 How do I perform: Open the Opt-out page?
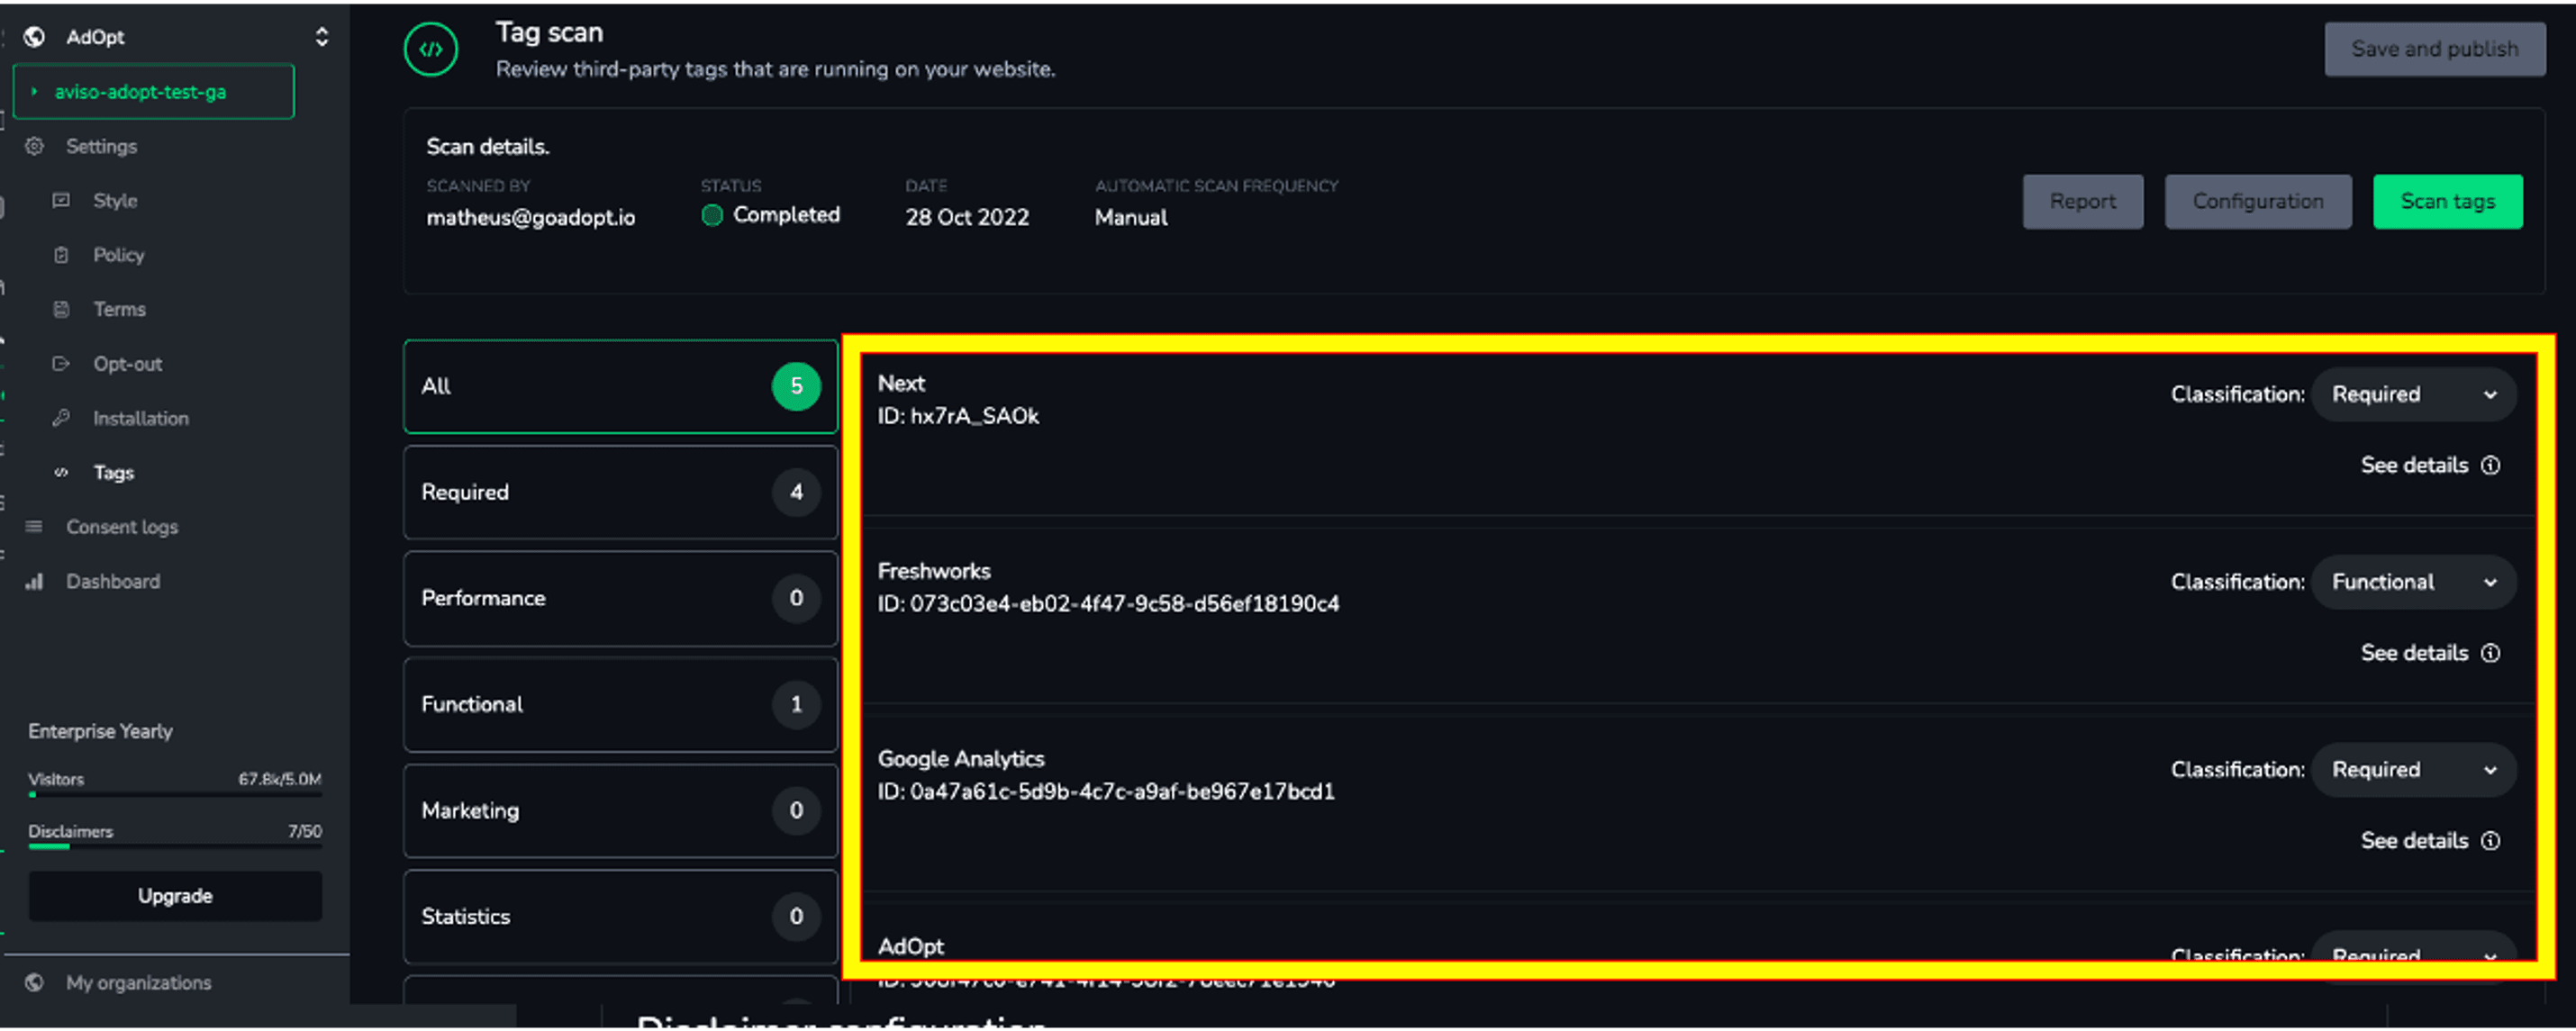127,364
